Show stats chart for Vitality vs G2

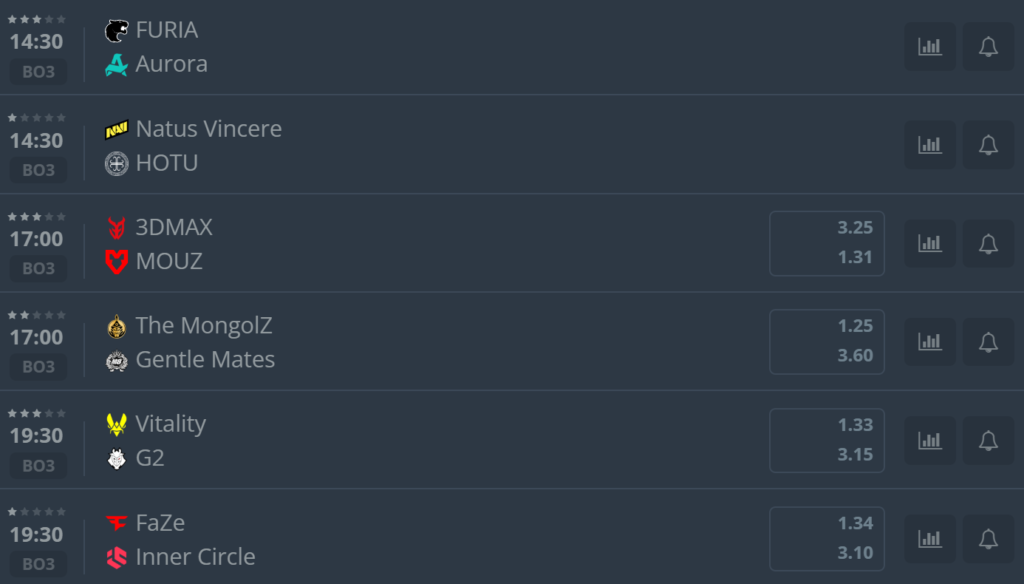click(x=930, y=440)
